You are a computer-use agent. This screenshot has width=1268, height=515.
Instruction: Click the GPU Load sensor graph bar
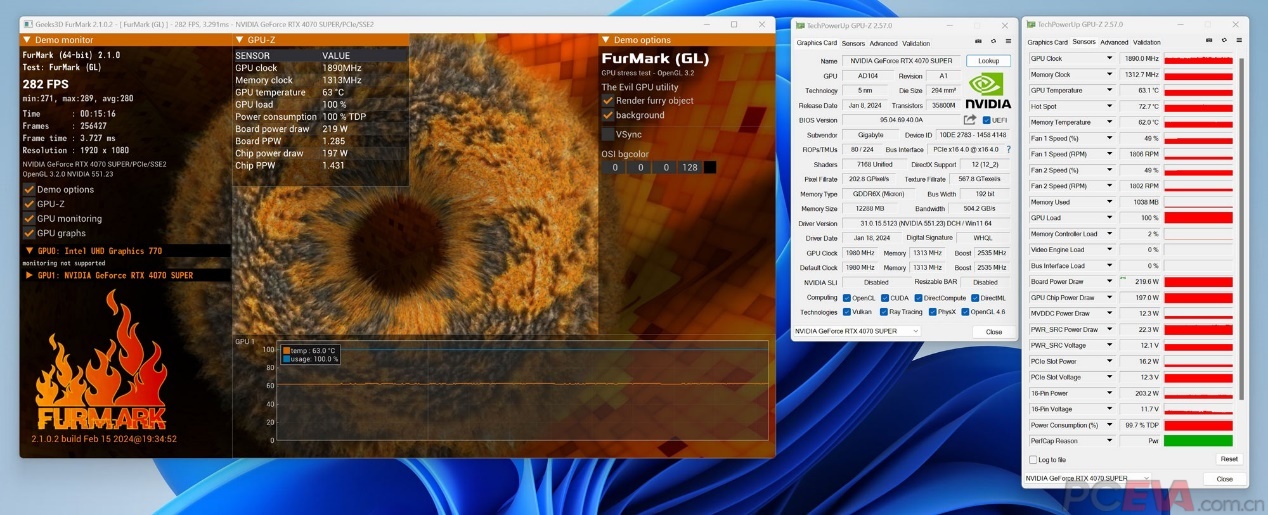(x=1198, y=218)
